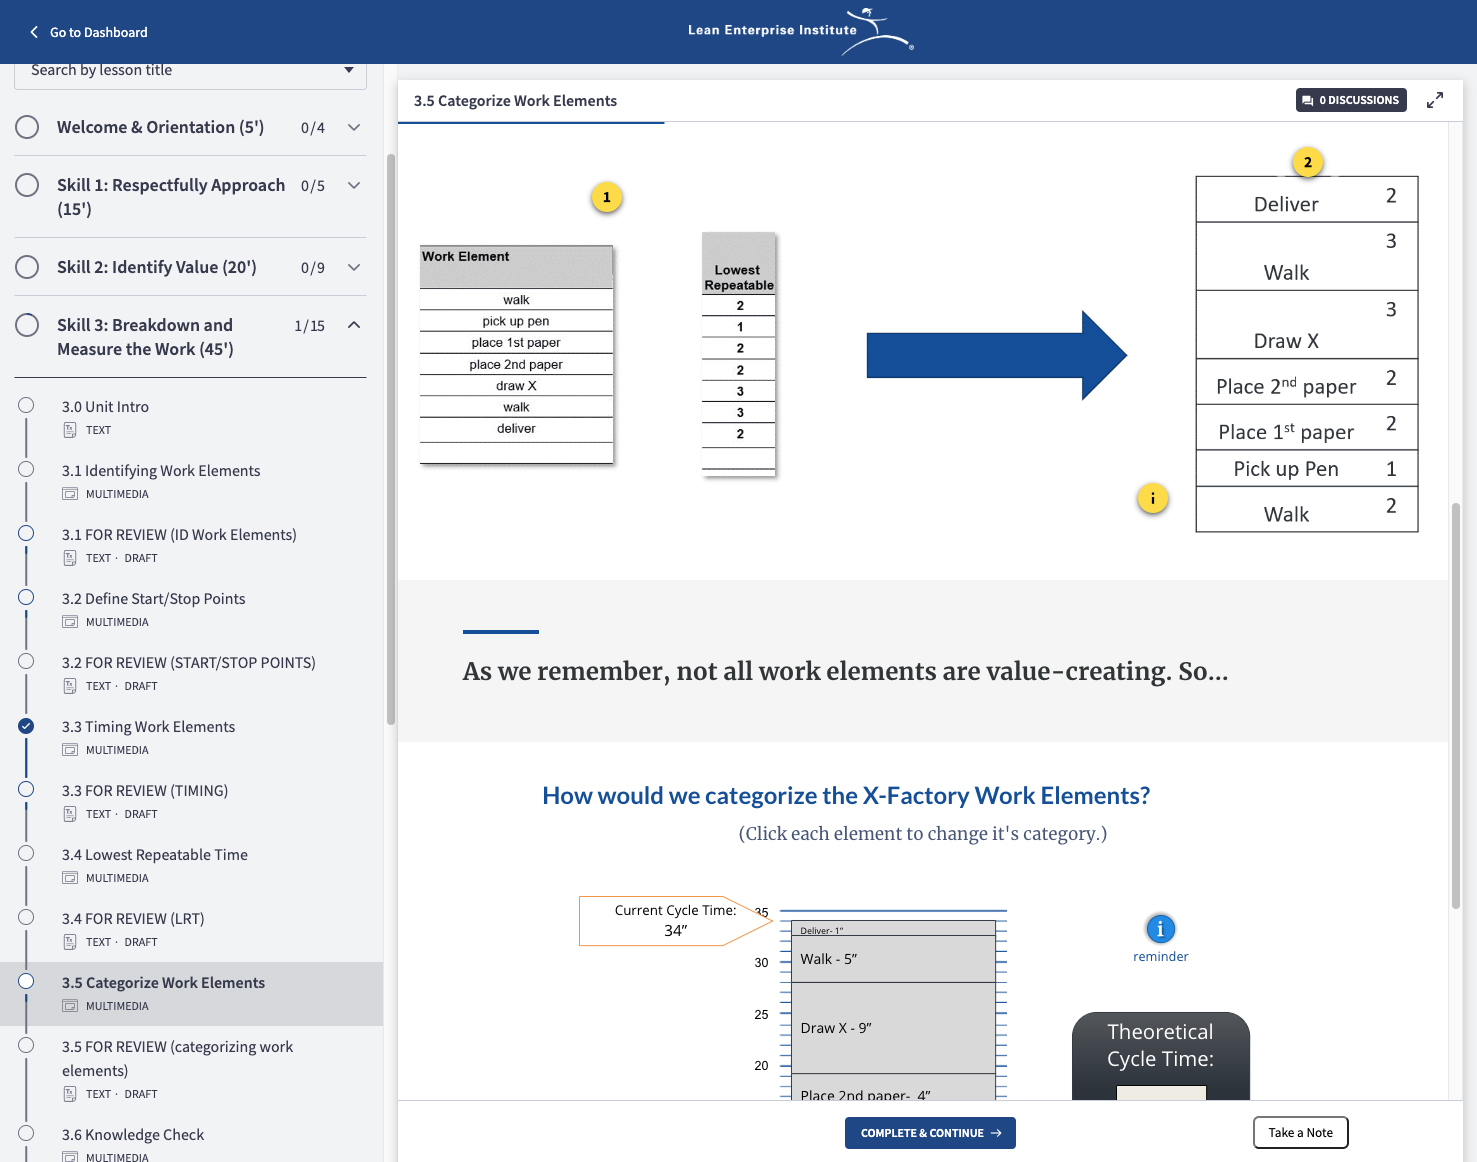Viewport: 1477px width, 1162px height.
Task: Click the text icon under 3.0 Unit Intro
Action: click(70, 430)
